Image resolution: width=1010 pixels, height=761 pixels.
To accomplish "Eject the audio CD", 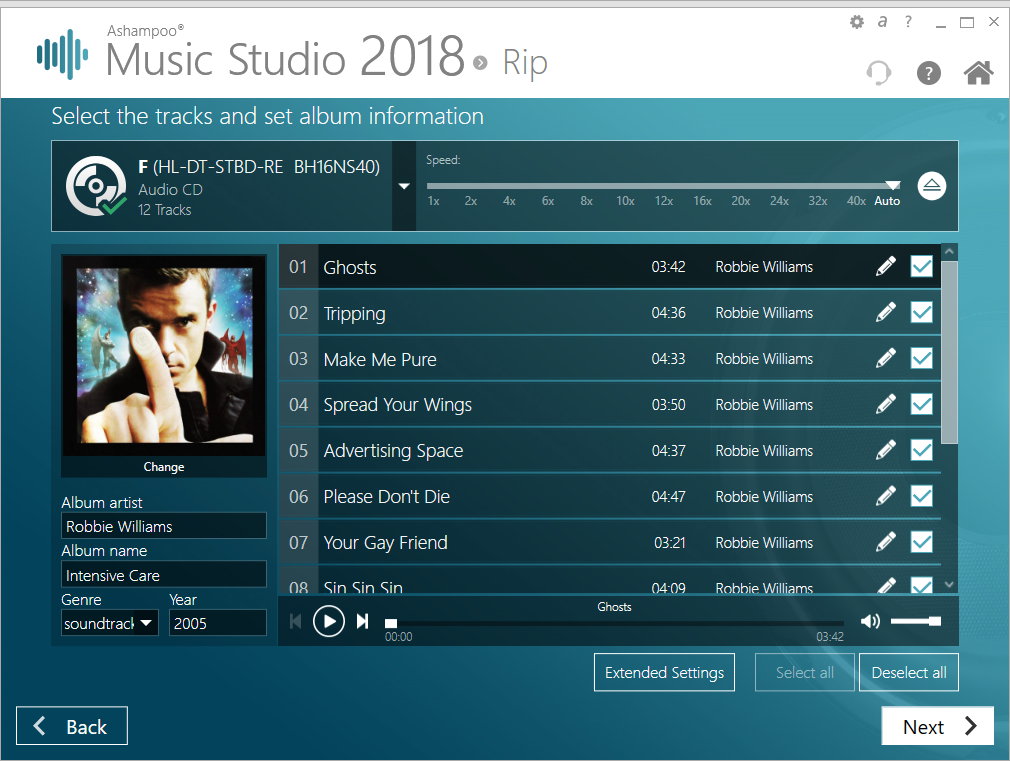I will 931,186.
